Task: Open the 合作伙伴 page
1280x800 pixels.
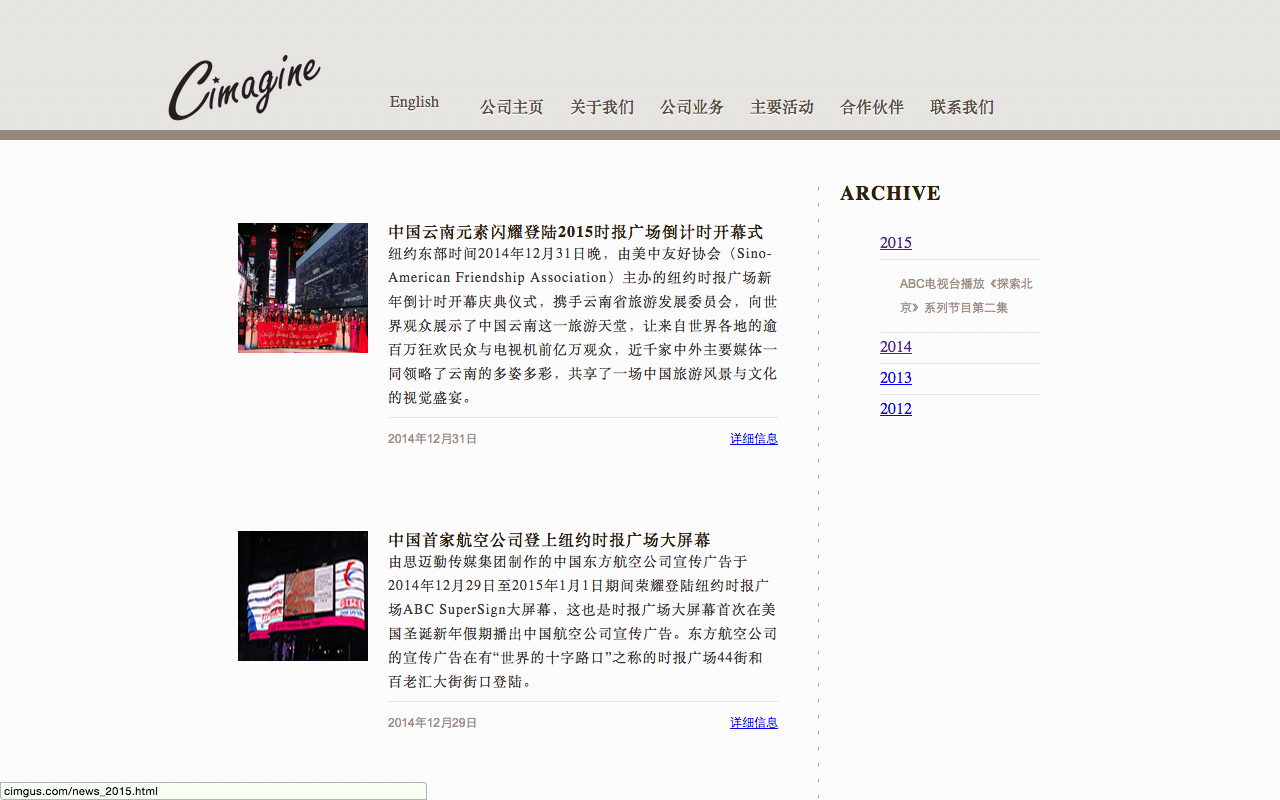Action: [872, 107]
